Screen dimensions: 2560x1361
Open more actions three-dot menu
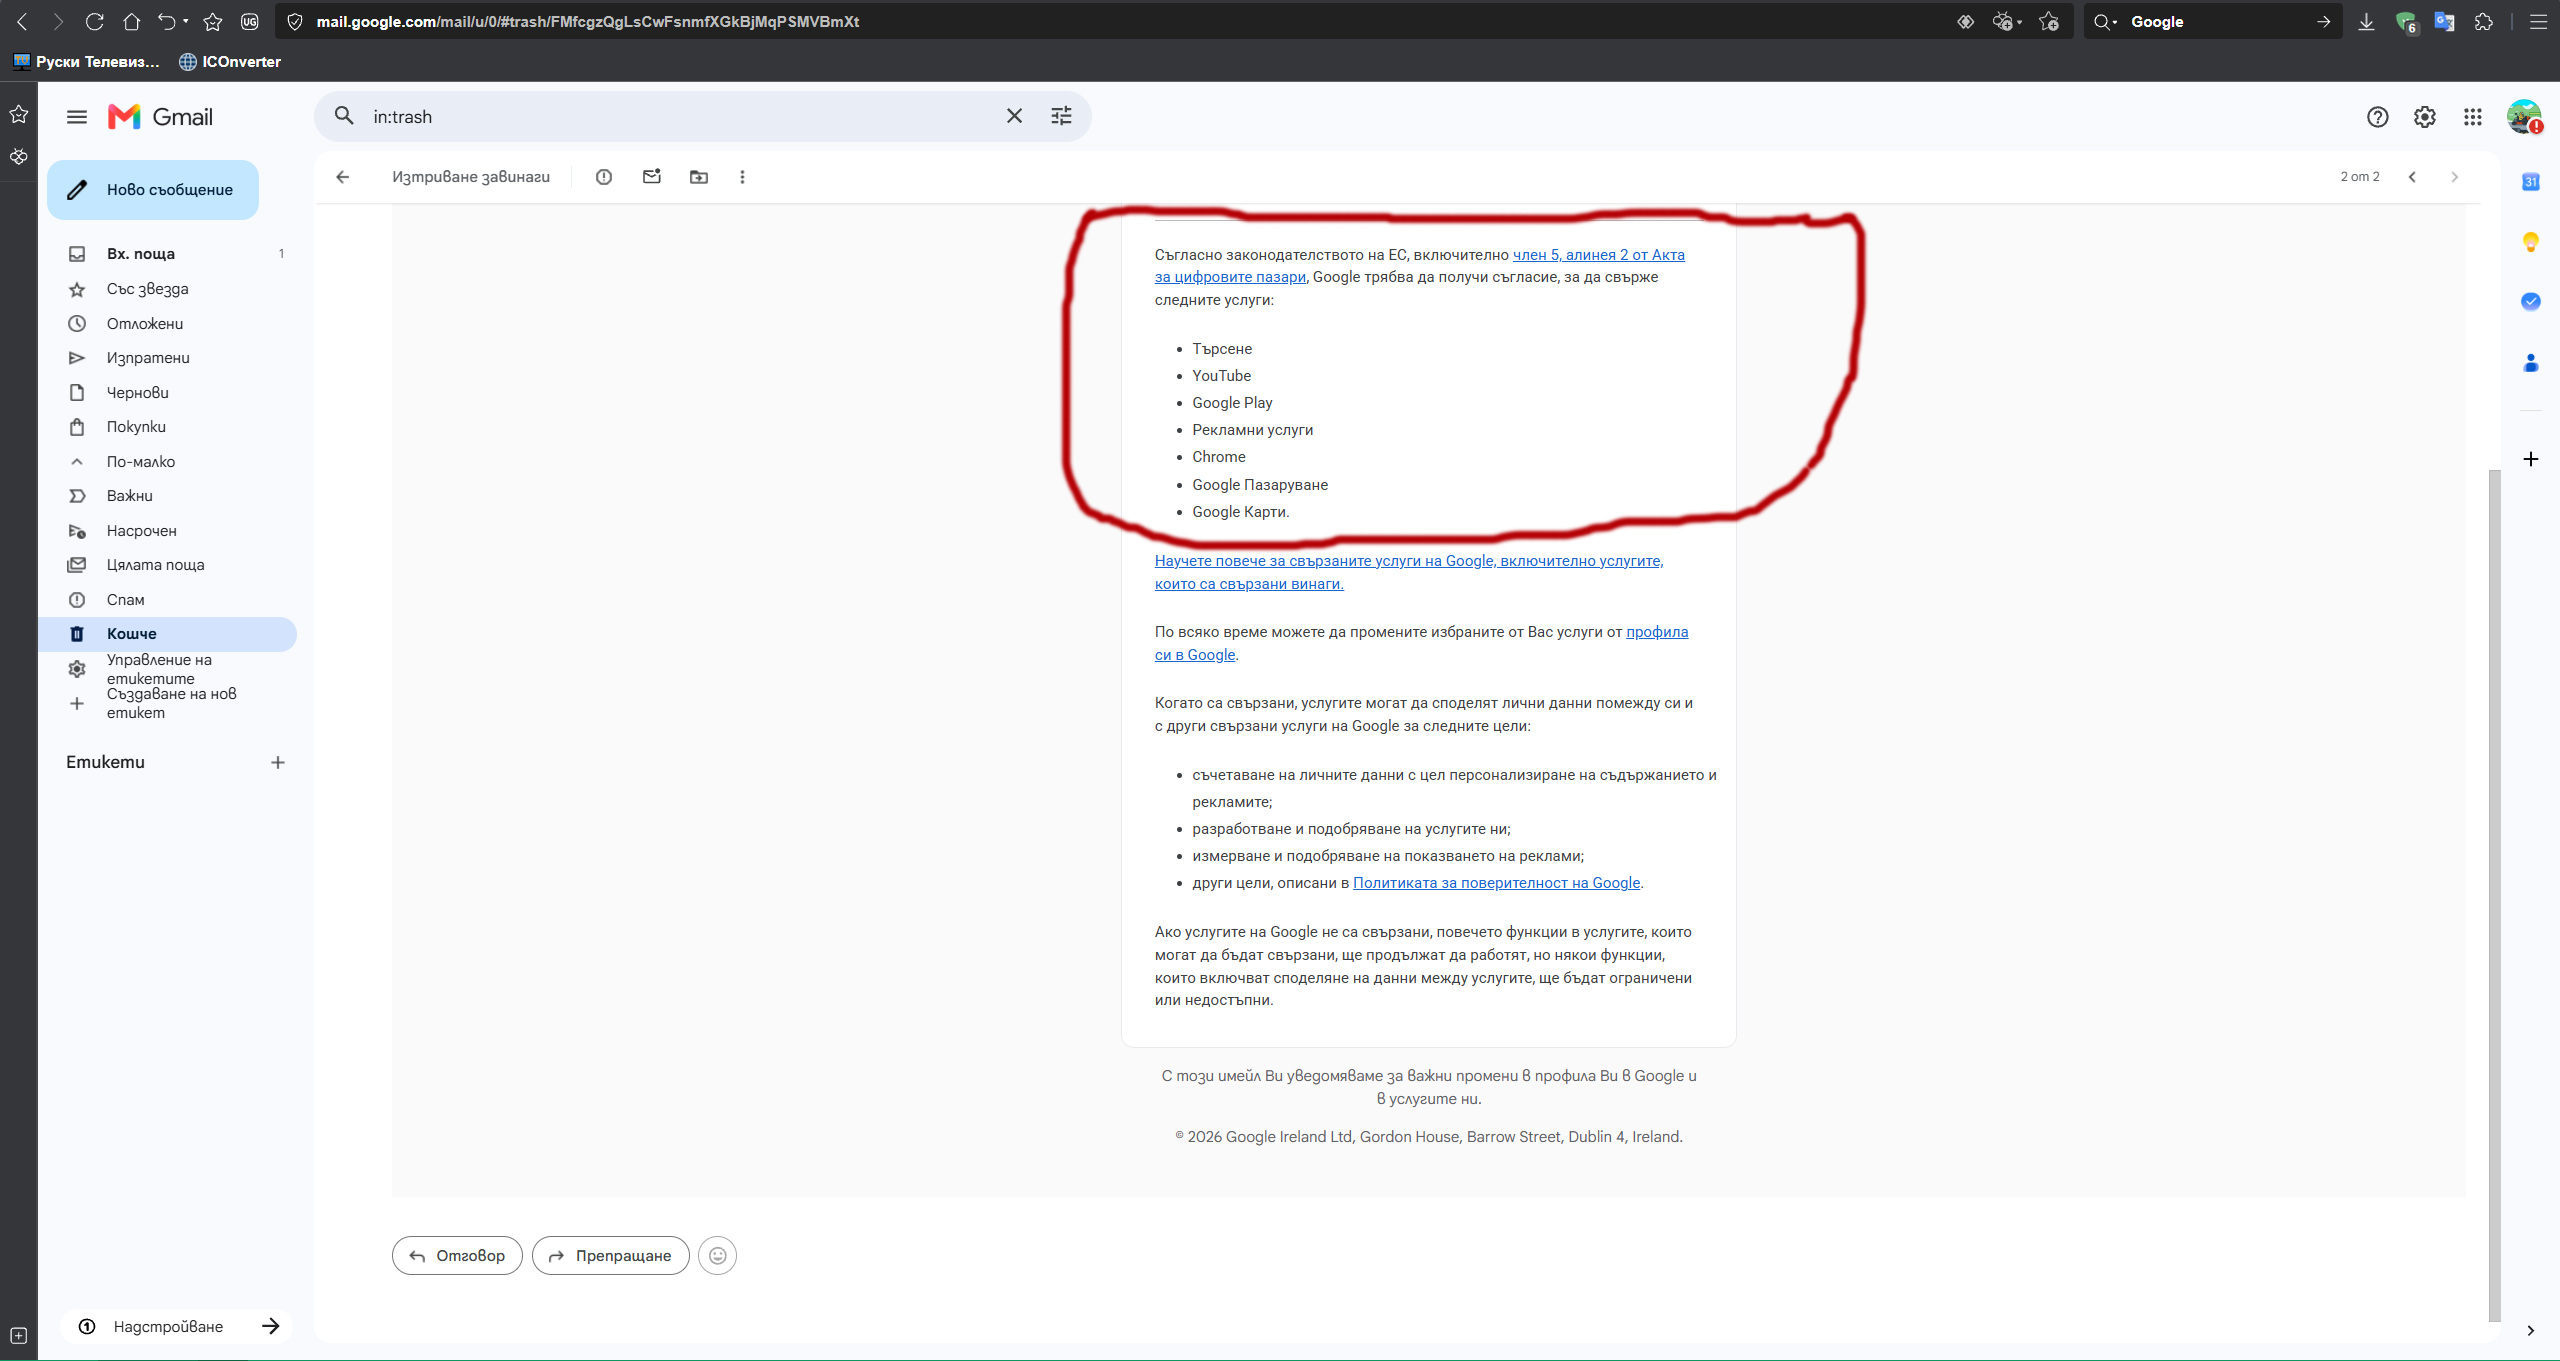coord(742,177)
